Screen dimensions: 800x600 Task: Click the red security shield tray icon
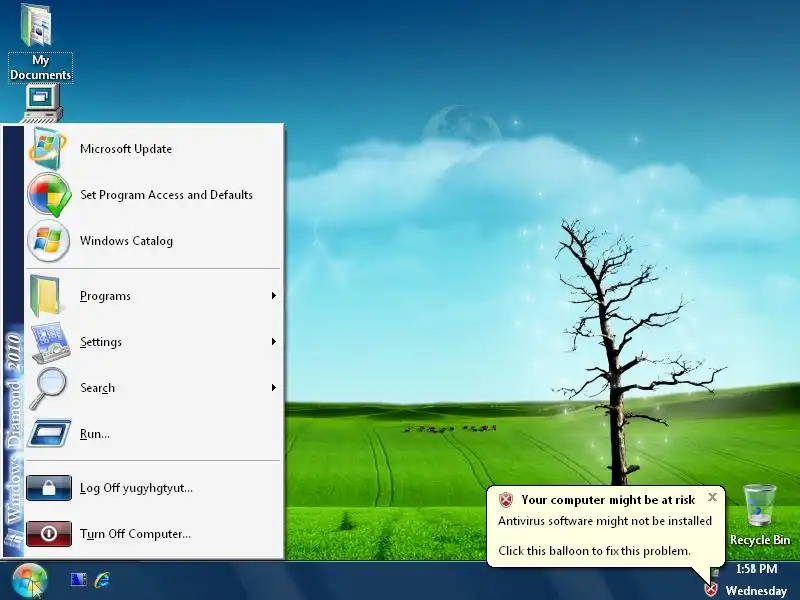711,590
